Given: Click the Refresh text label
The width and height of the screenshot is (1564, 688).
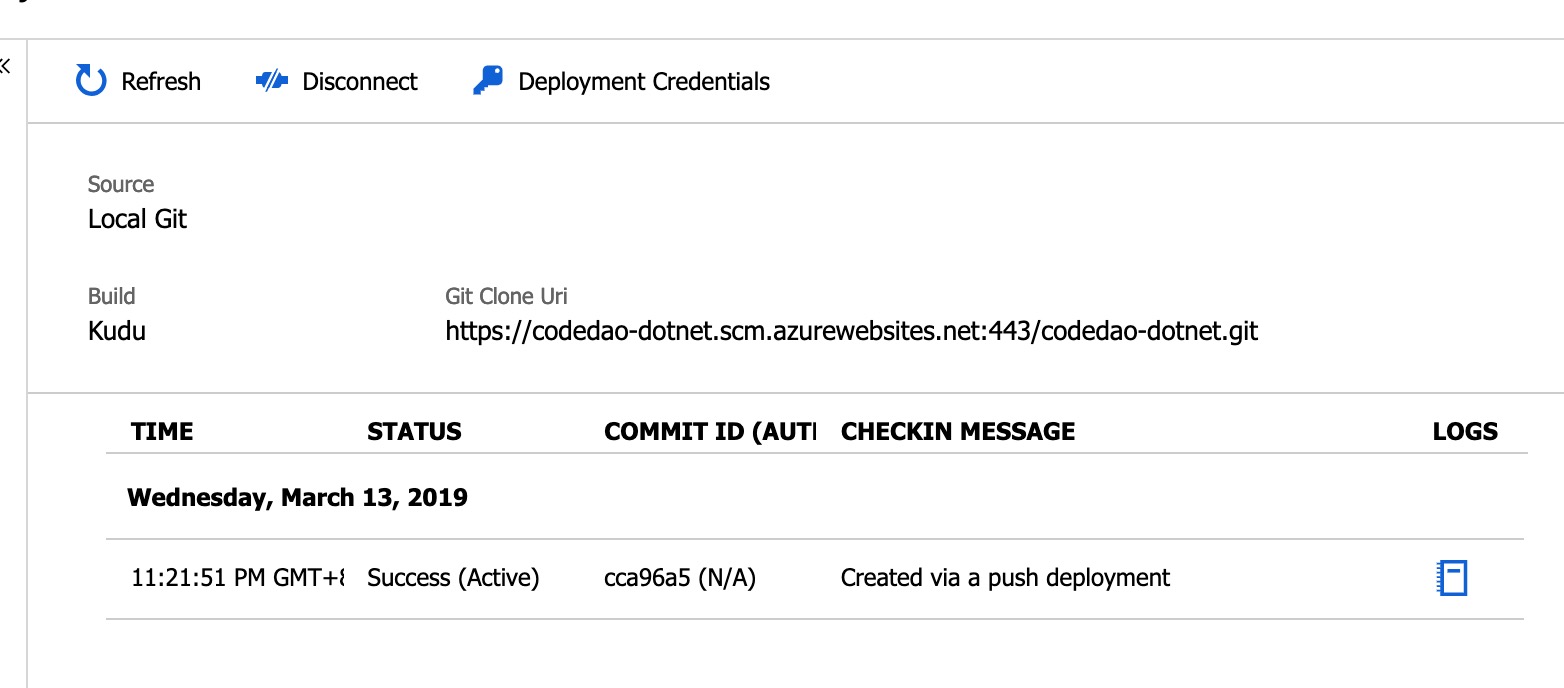Looking at the screenshot, I should pyautogui.click(x=161, y=82).
